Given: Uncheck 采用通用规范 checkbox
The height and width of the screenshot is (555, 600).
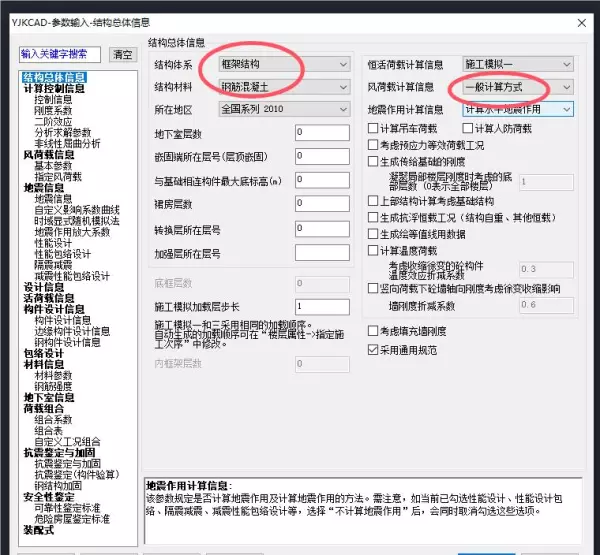Looking at the screenshot, I should click(373, 350).
